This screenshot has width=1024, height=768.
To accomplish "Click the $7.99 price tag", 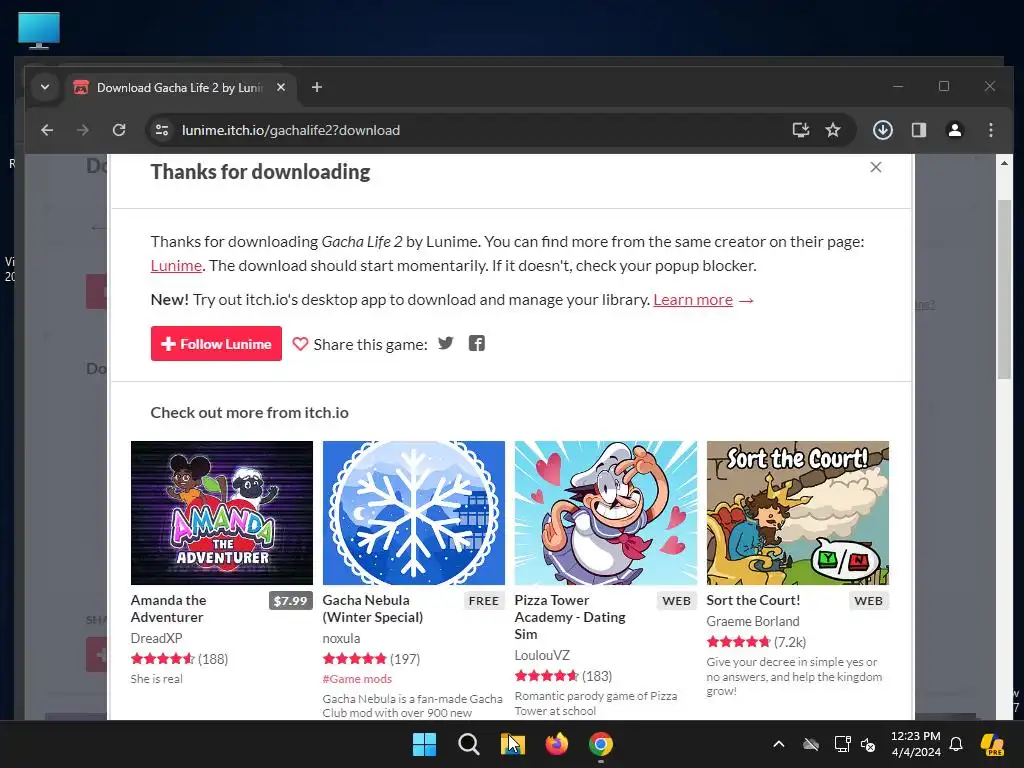I will tap(291, 601).
